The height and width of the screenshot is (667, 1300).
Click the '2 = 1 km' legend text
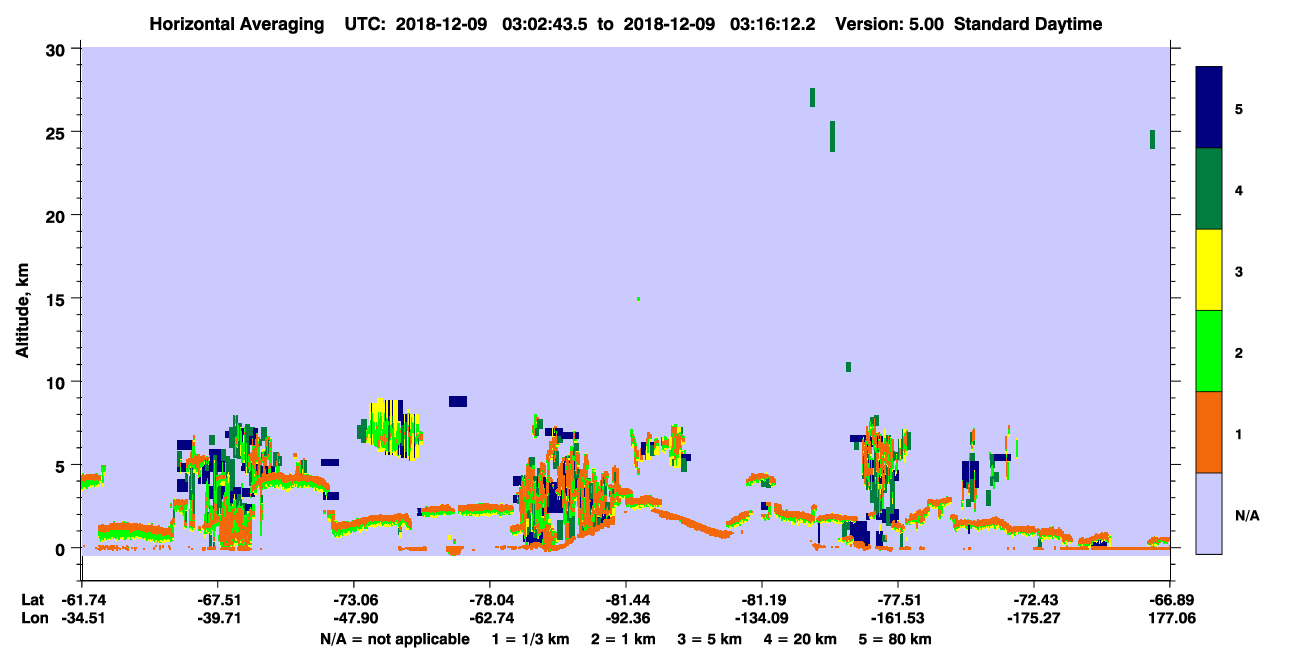click(624, 639)
